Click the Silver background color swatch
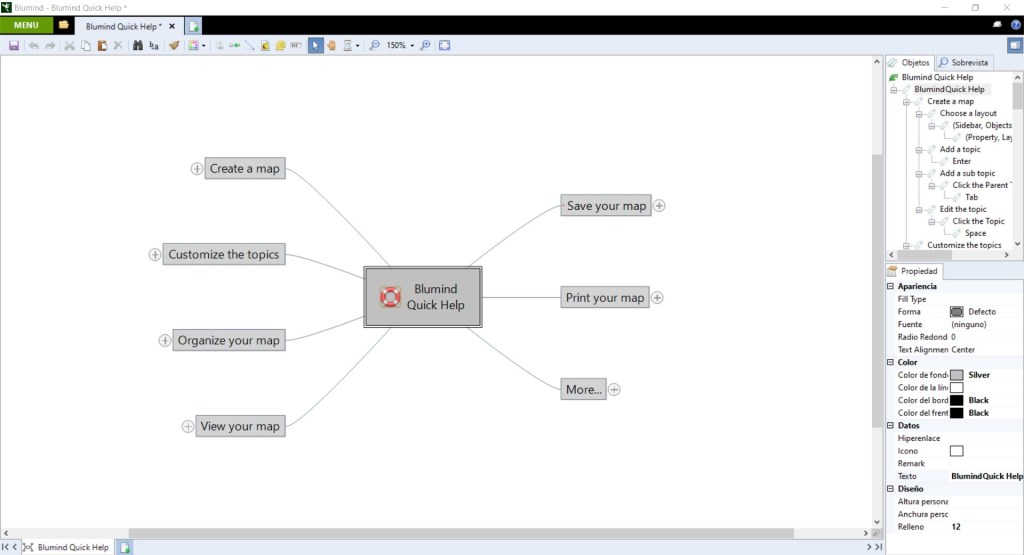The width and height of the screenshot is (1024, 555). point(956,375)
